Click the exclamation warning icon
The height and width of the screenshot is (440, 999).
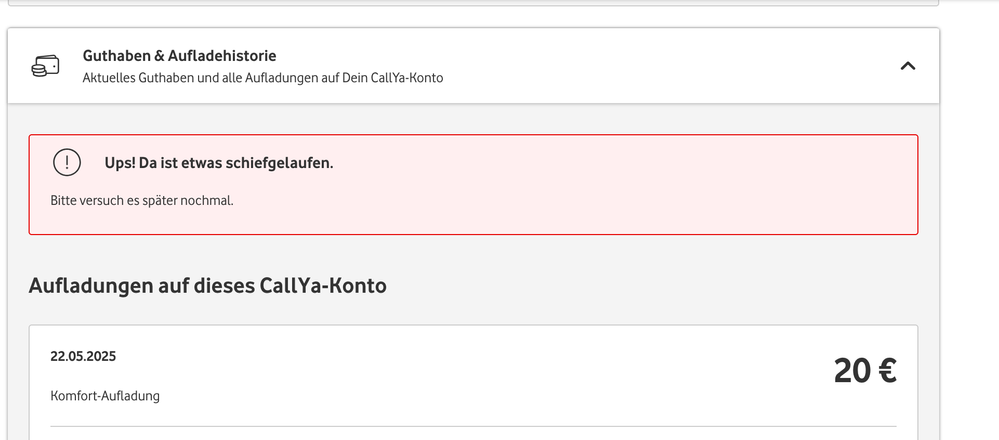point(66,162)
